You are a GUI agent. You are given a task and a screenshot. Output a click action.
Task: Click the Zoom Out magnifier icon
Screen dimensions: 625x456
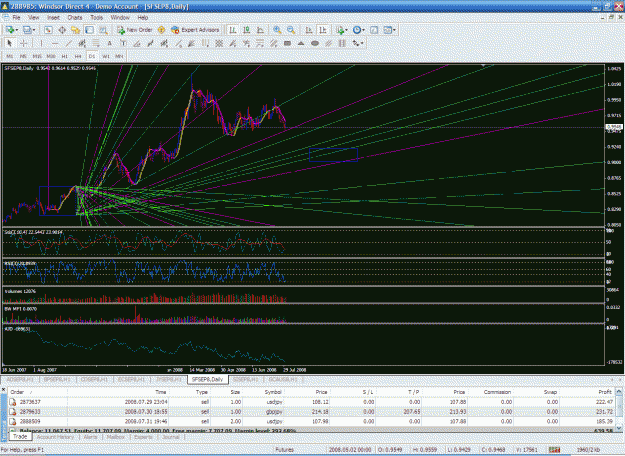coord(291,30)
